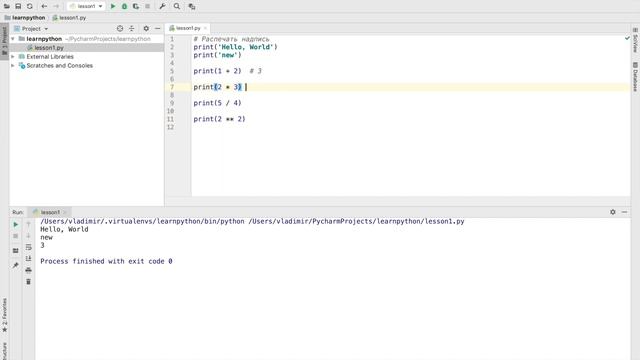
Task: Open the lesson1 run configuration dropdown
Action: (x=86, y=6)
